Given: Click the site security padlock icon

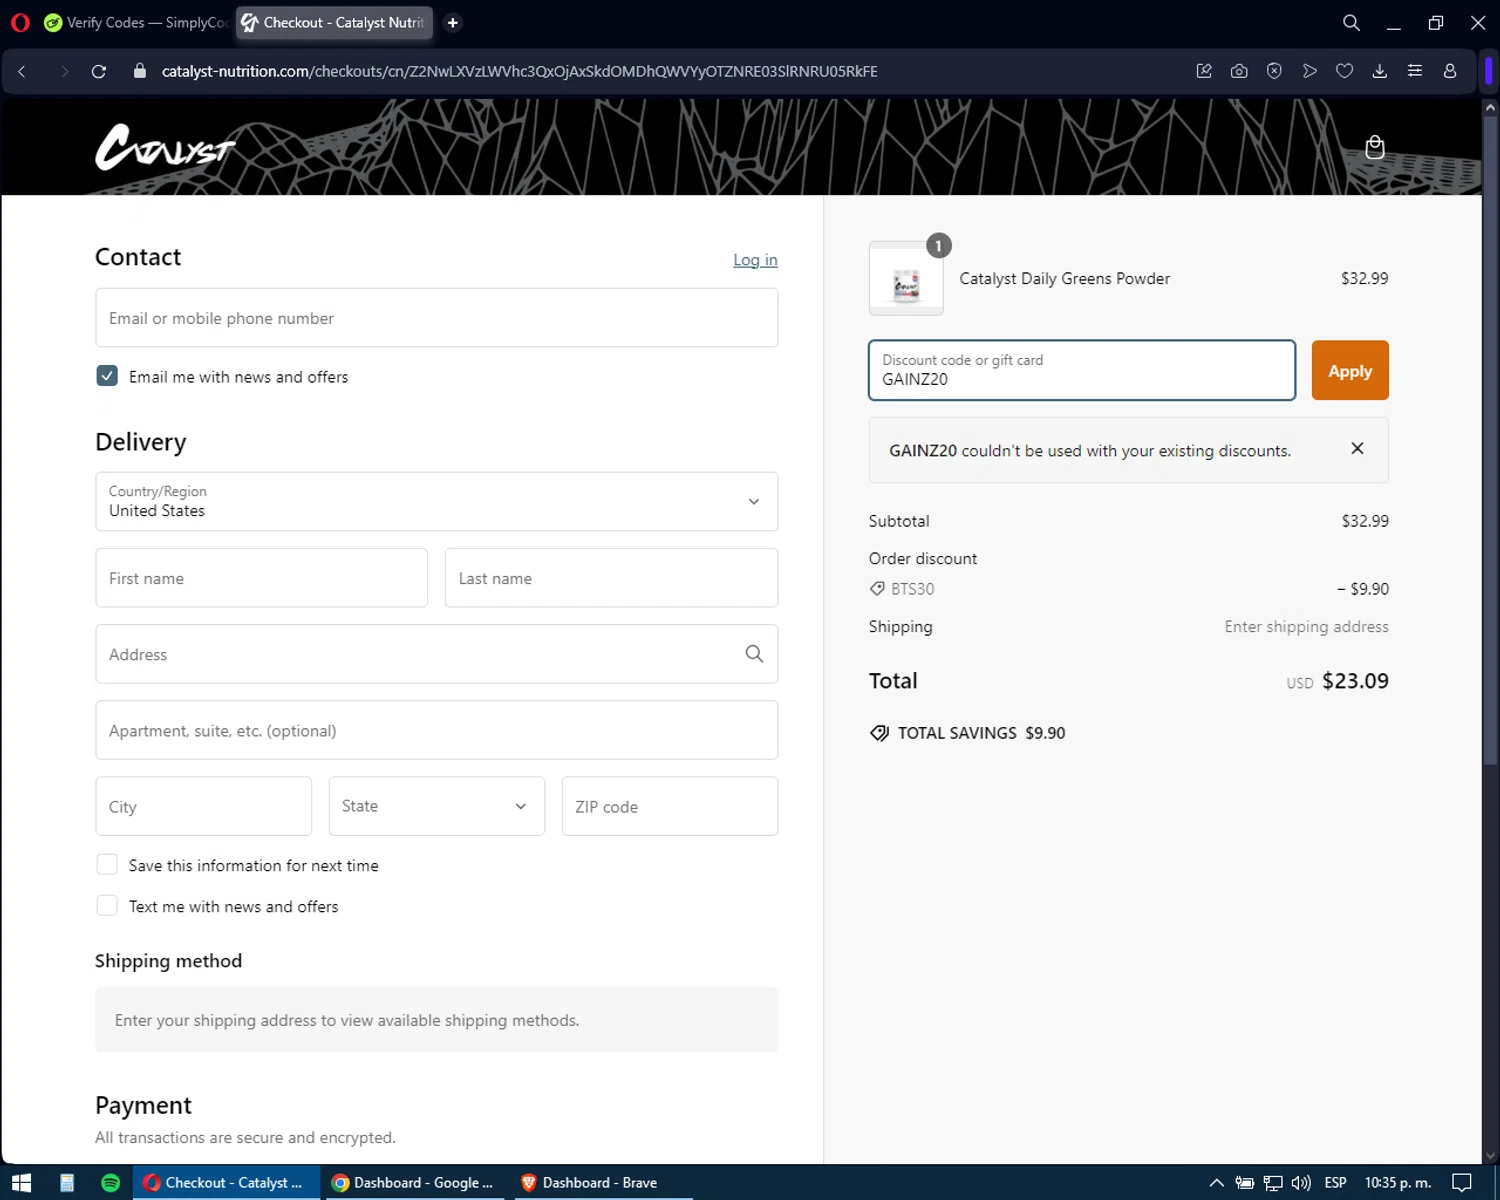Looking at the screenshot, I should click(140, 71).
